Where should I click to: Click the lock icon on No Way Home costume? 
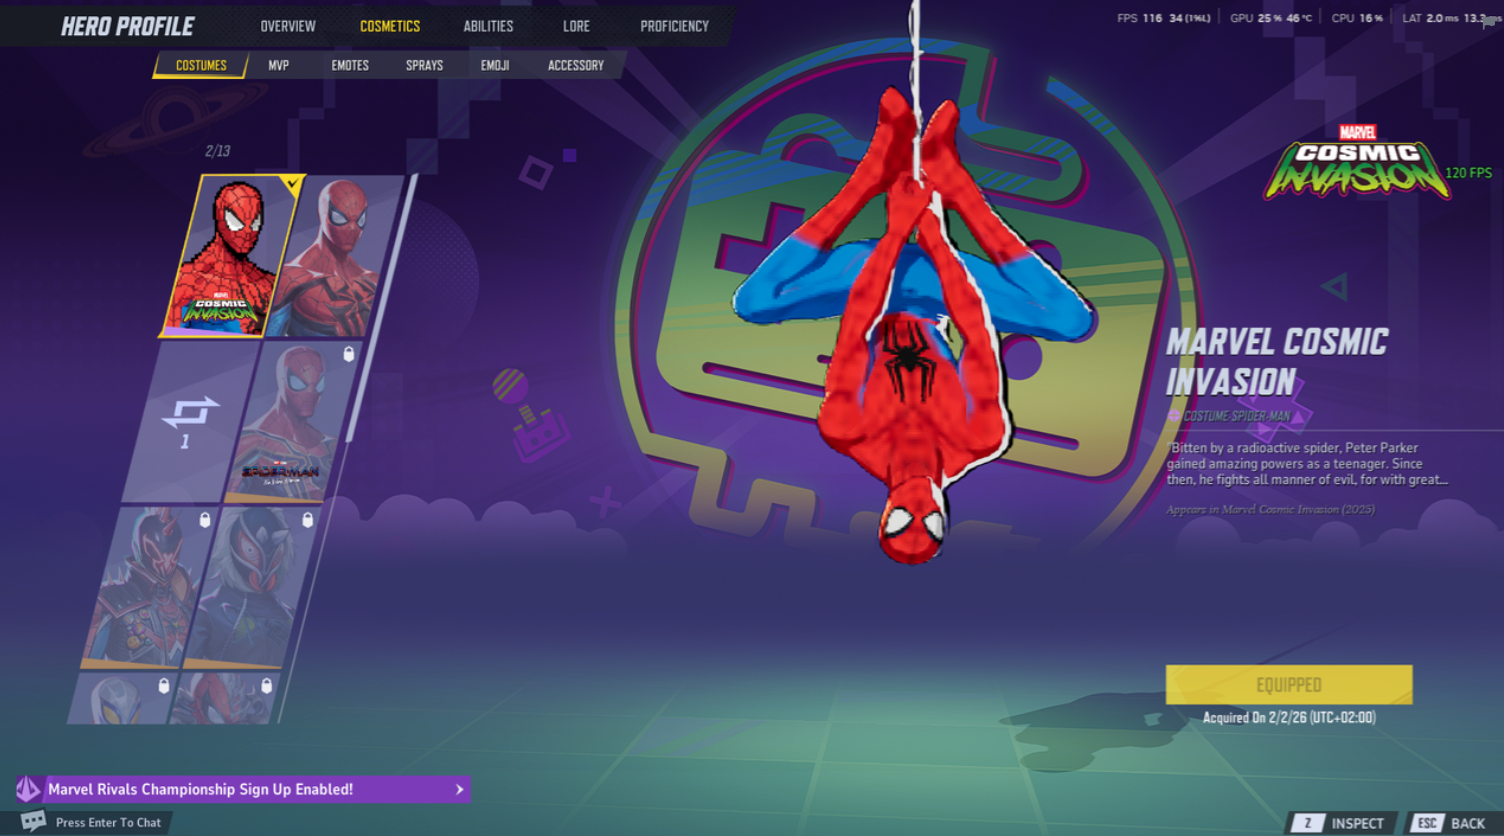click(x=349, y=354)
